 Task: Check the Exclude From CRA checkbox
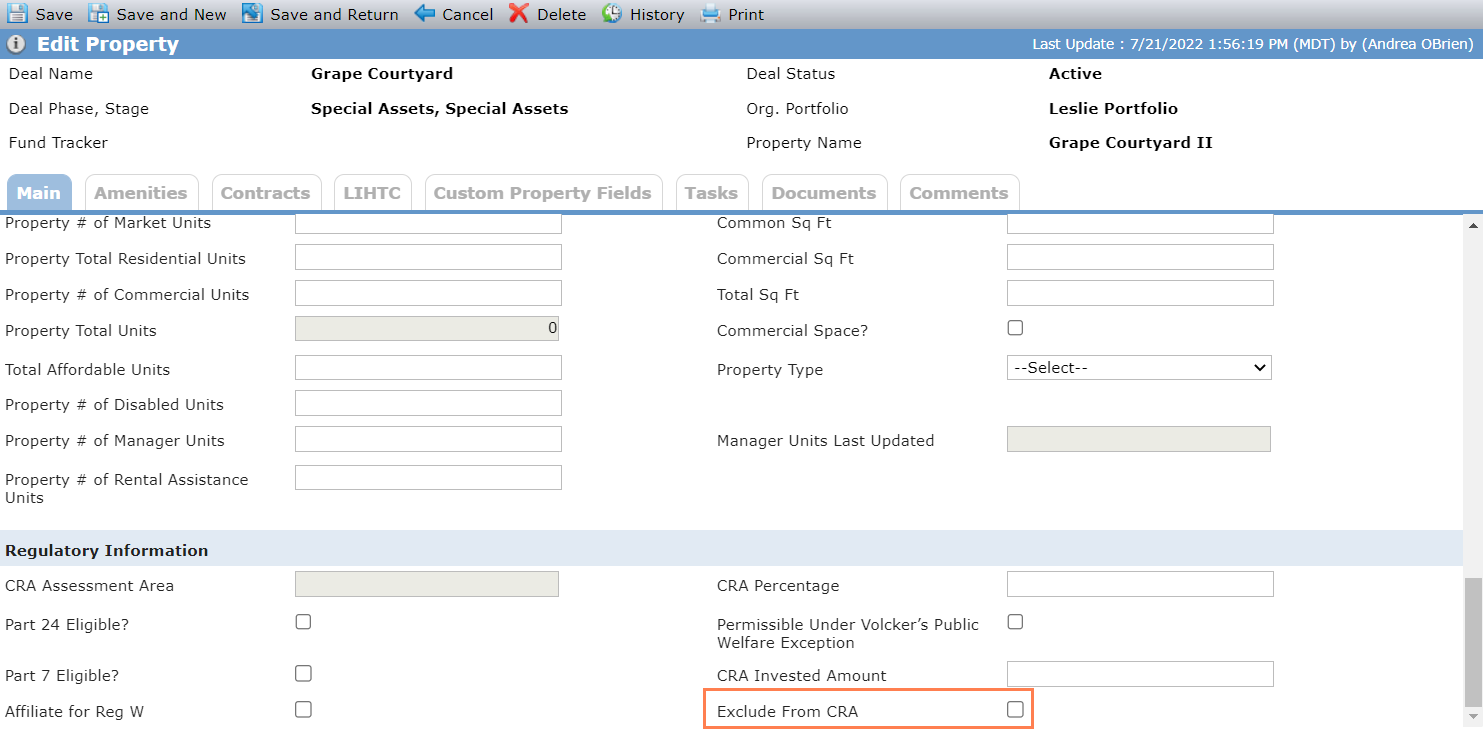(x=1015, y=709)
